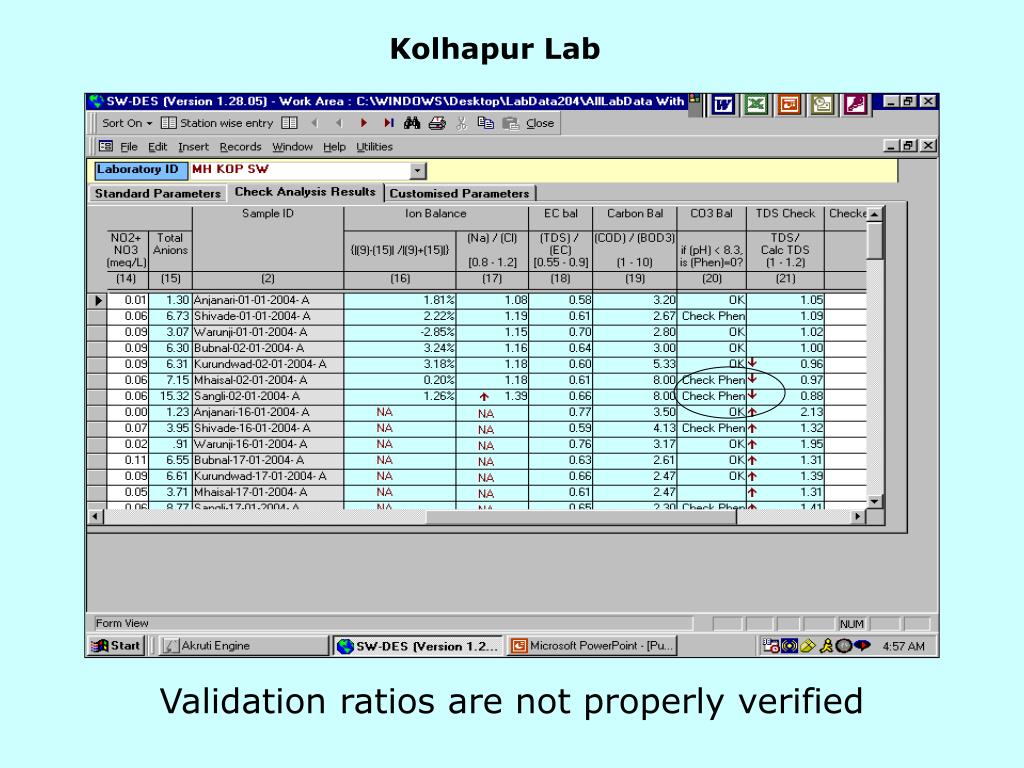Switch to Customised Parameters tab
1024x768 pixels.
click(459, 193)
